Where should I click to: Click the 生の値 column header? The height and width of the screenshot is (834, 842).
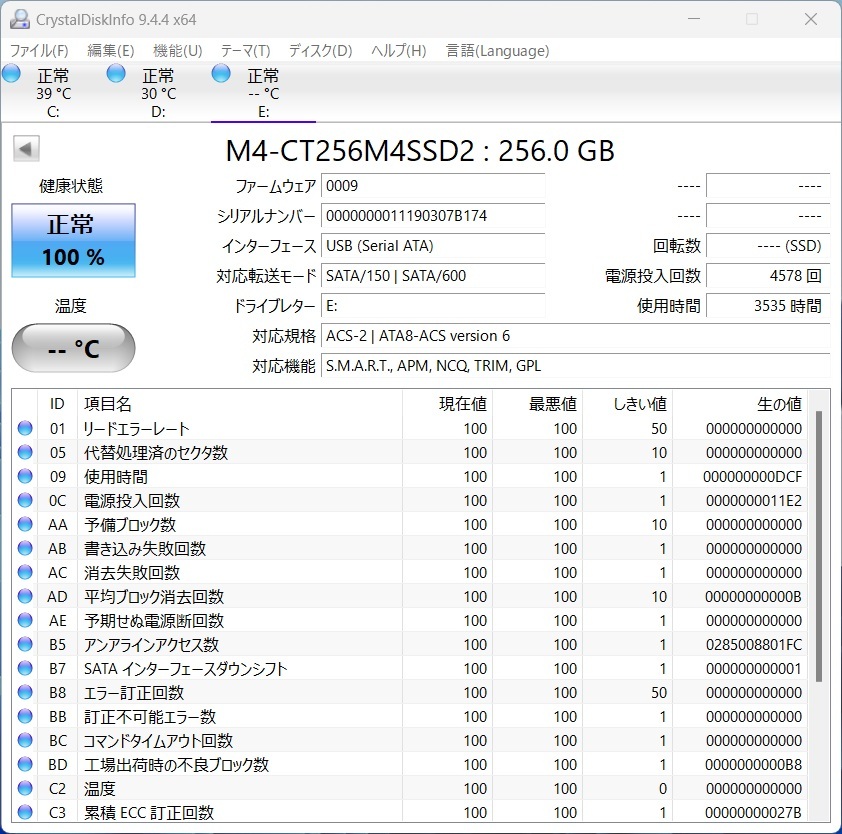click(x=740, y=403)
